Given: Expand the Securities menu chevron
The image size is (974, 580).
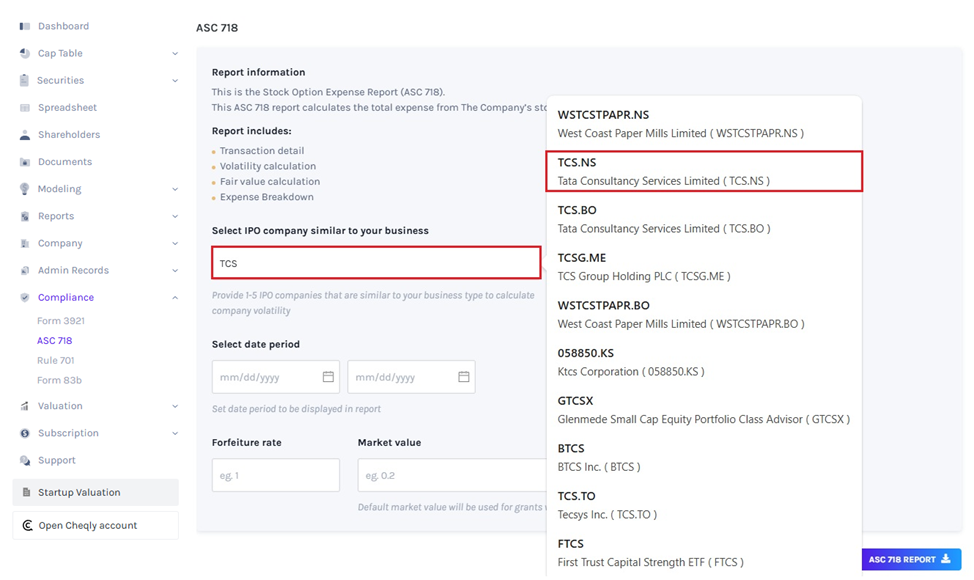Looking at the screenshot, I should (175, 81).
